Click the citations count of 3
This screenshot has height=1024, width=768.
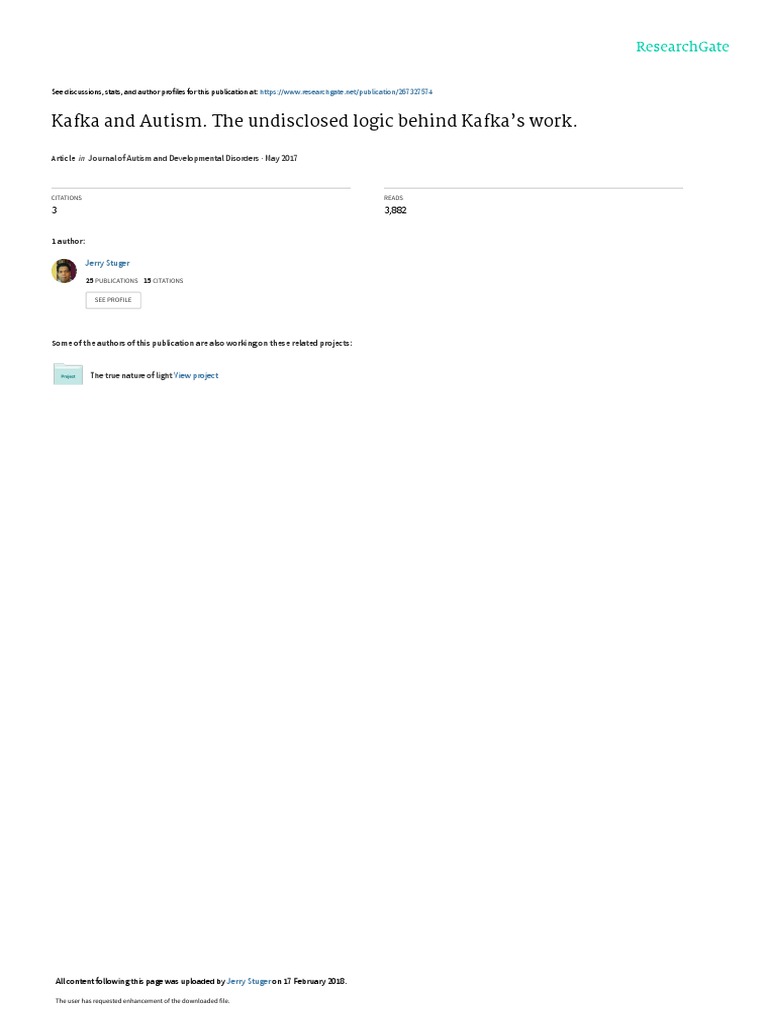pyautogui.click(x=54, y=210)
